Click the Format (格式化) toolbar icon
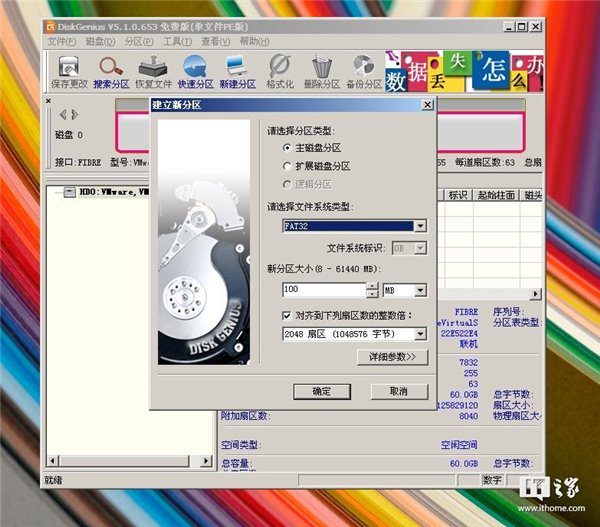Viewport: 600px width, 527px height. pyautogui.click(x=280, y=73)
